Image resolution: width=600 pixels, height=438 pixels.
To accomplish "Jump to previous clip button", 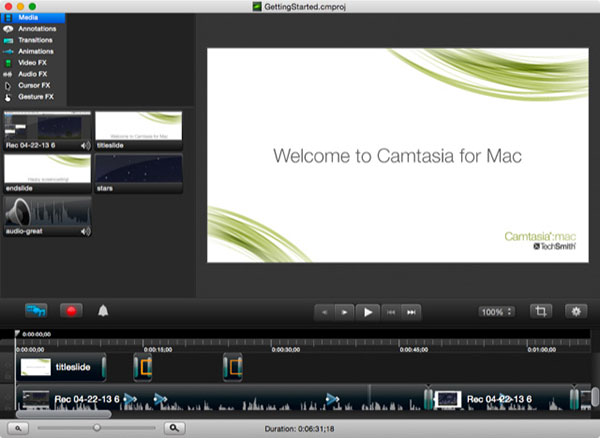I will click(391, 313).
